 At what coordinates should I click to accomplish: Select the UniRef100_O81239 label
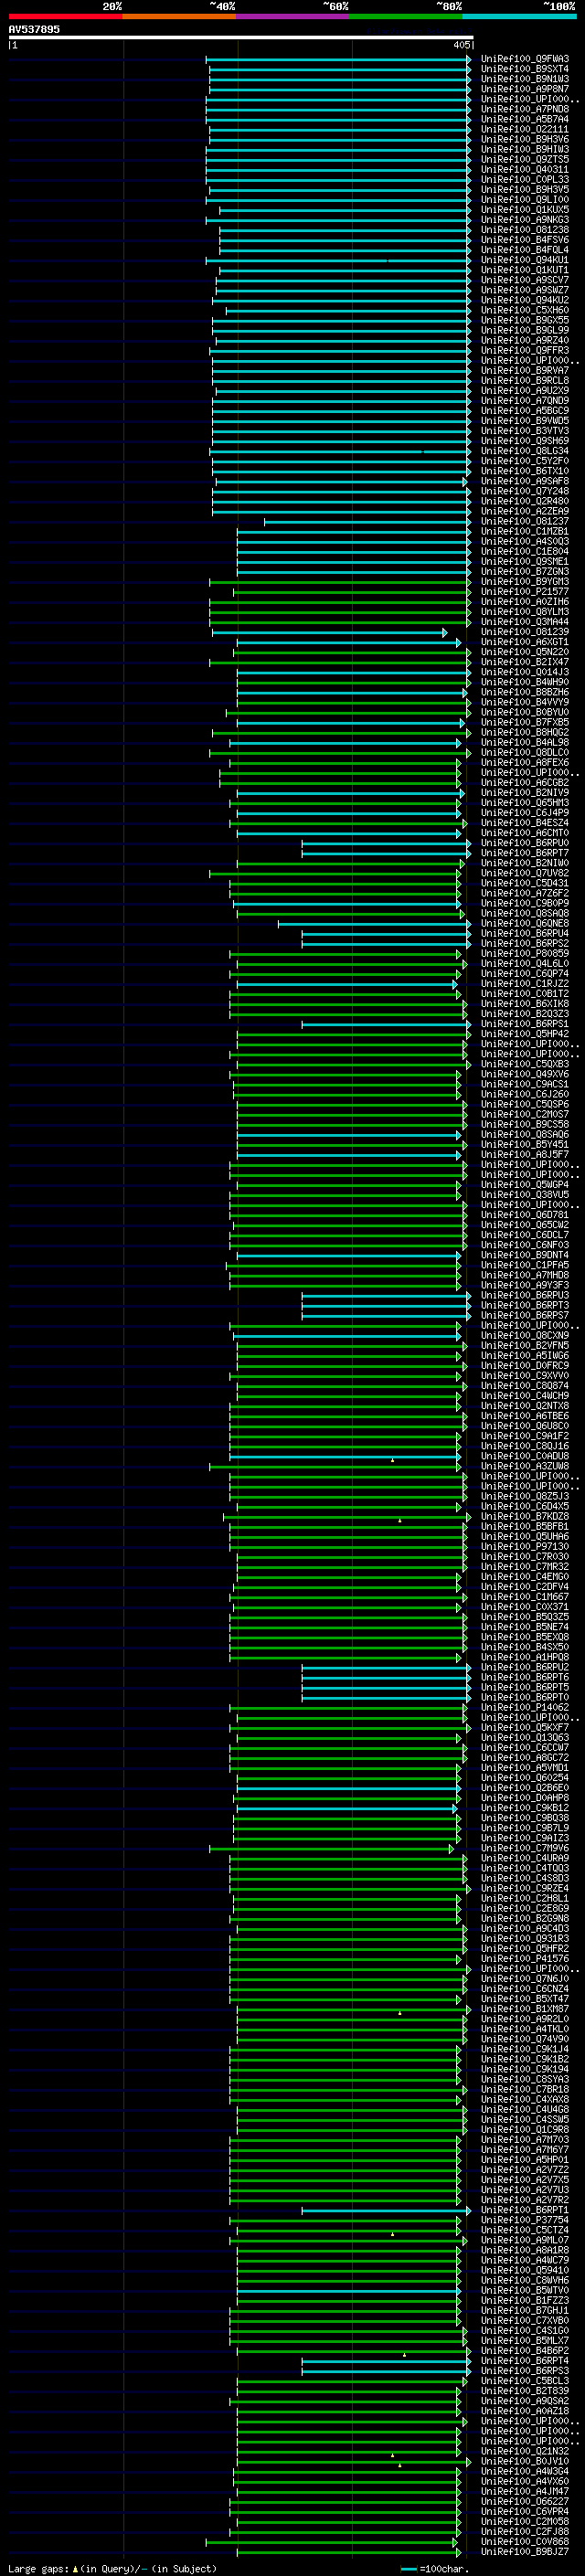(x=525, y=632)
